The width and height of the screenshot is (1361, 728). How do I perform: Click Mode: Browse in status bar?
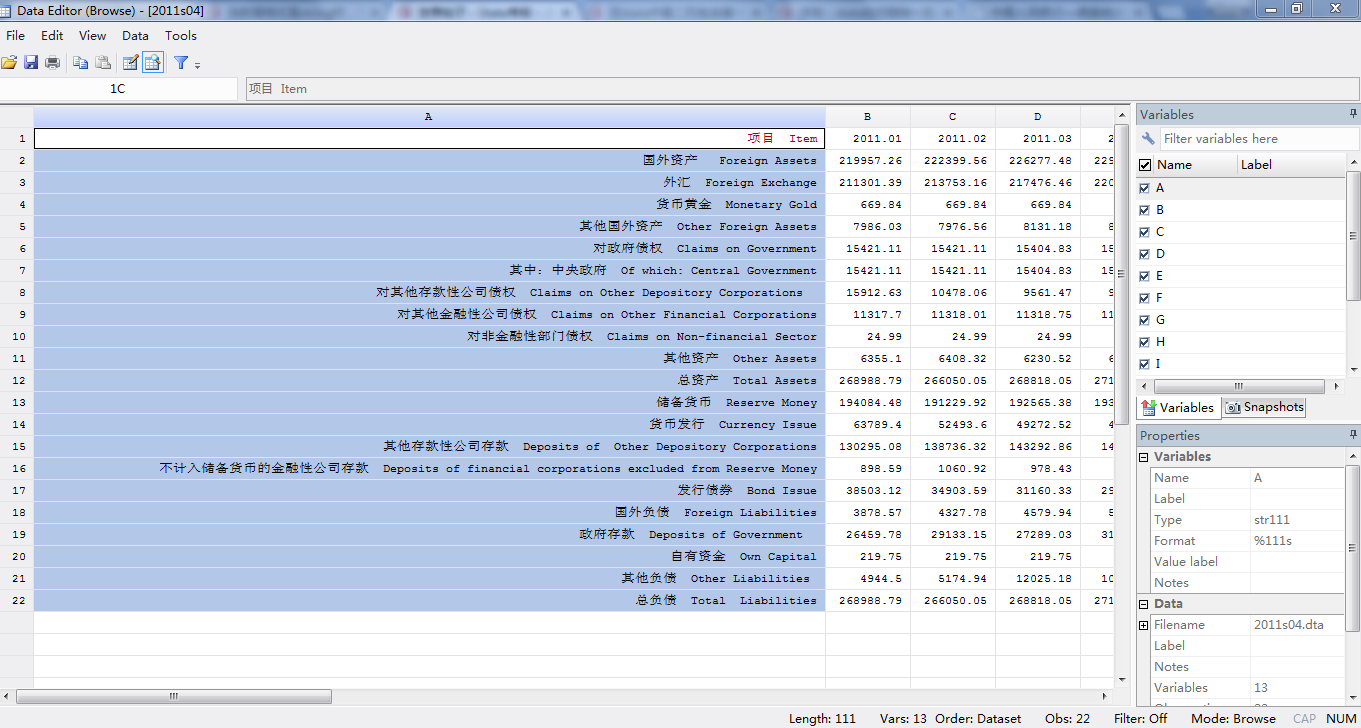click(1233, 718)
